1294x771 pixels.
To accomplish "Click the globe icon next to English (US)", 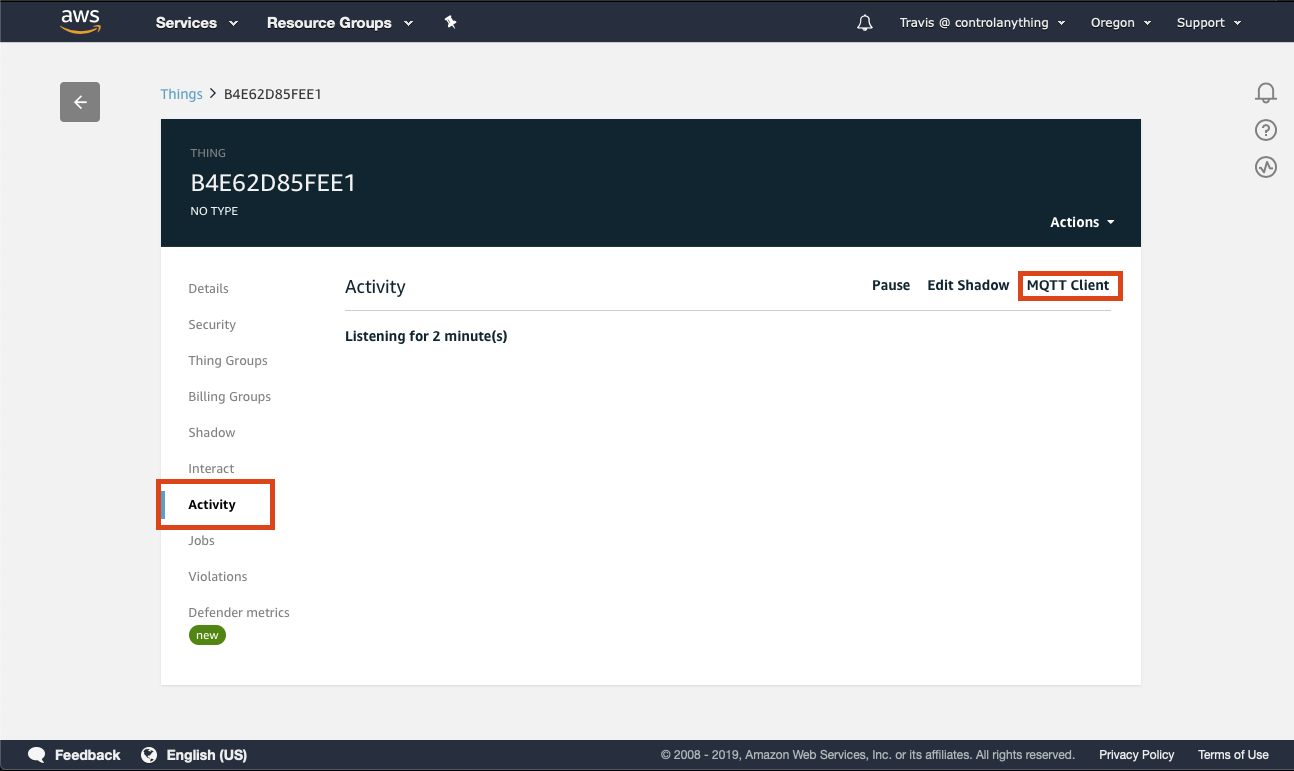I will 149,754.
